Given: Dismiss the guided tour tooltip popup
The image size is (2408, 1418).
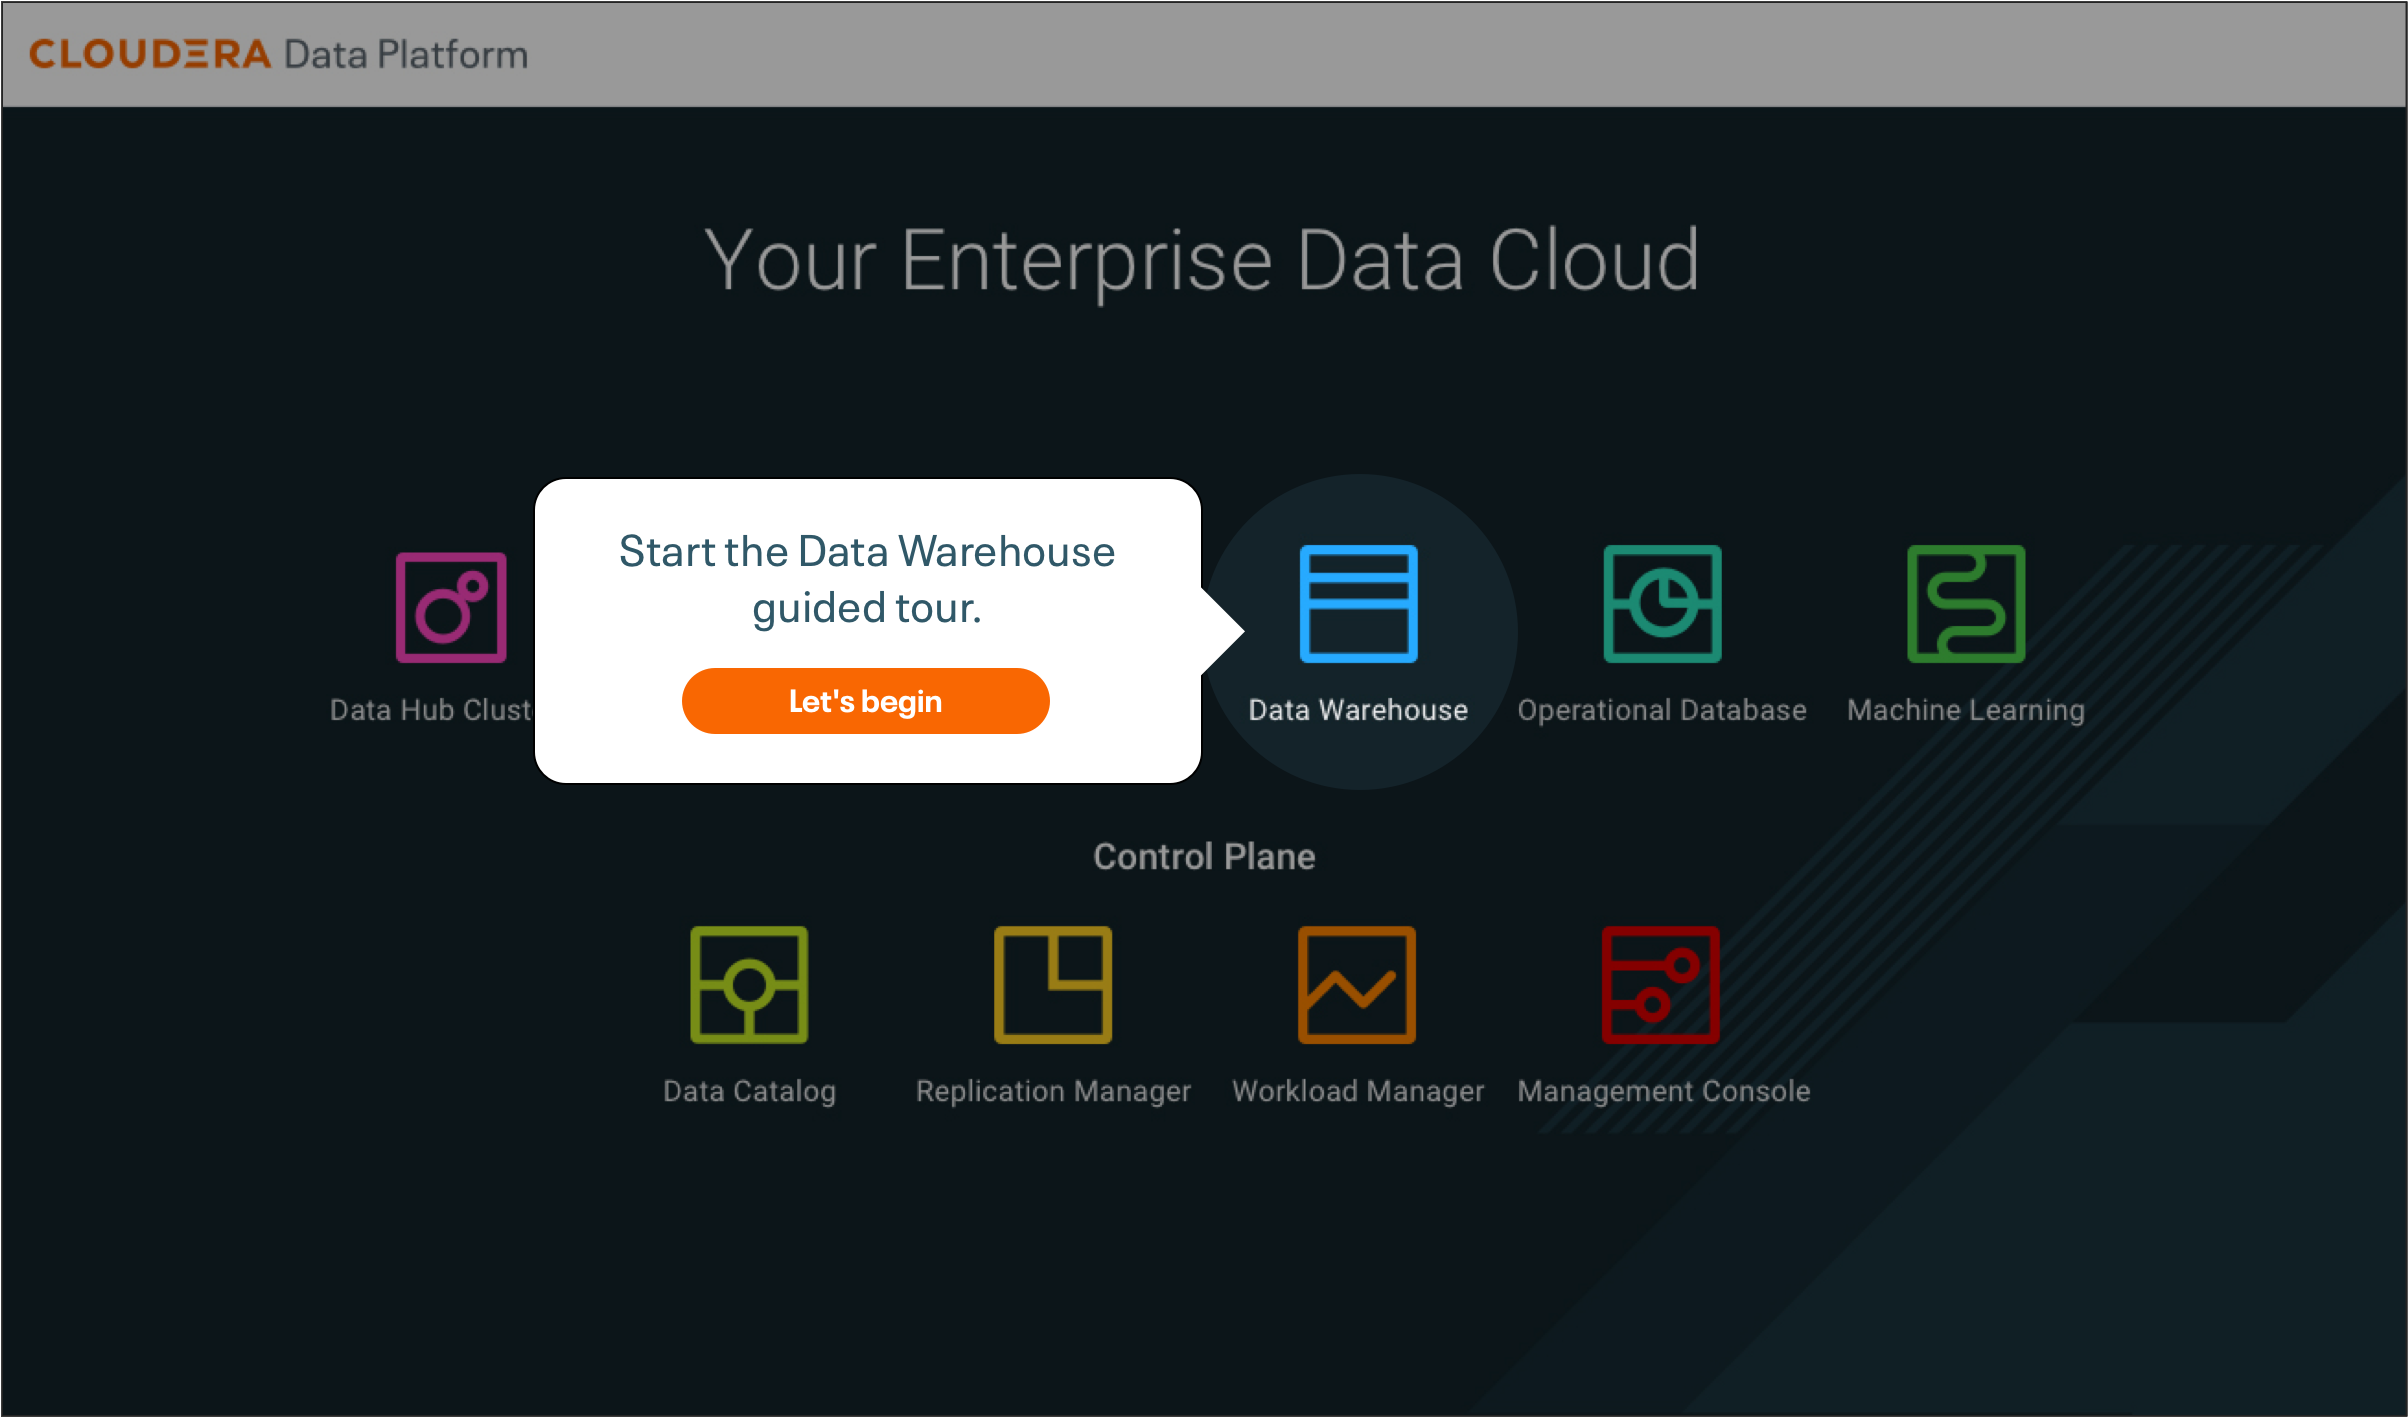Looking at the screenshot, I should tap(865, 701).
